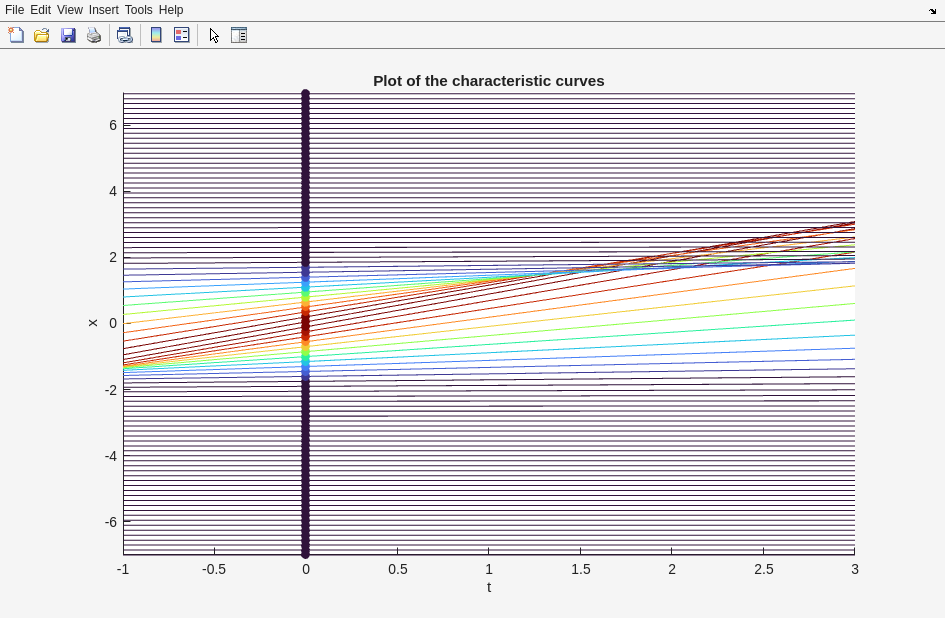
Task: Insert a legend using the toolbar icon
Action: coord(181,35)
